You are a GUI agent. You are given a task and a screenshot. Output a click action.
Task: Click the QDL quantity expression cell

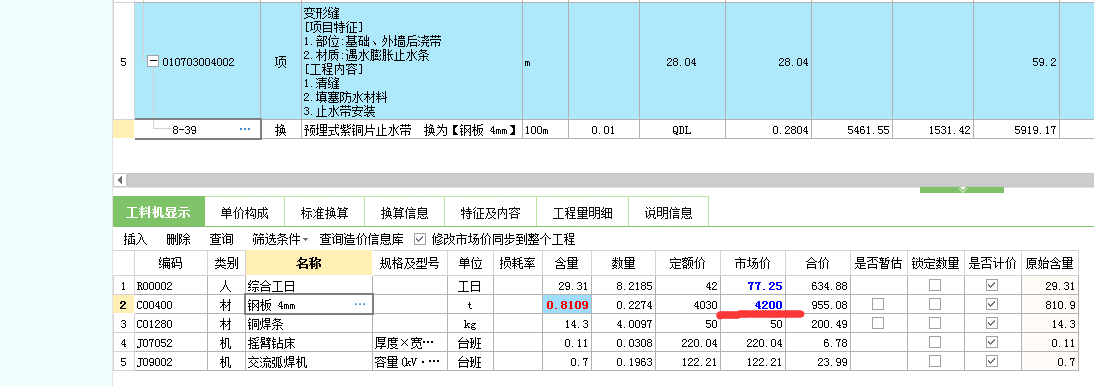682,130
